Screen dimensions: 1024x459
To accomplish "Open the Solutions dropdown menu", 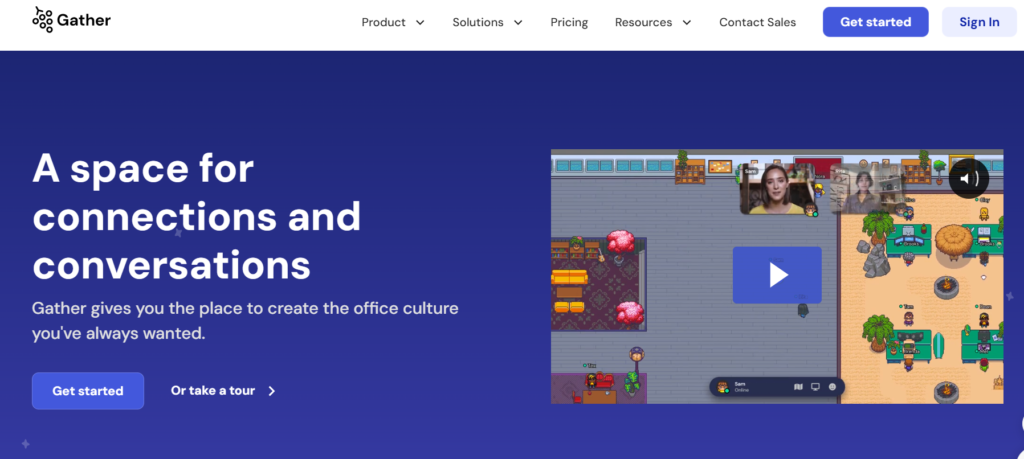I will pos(487,22).
